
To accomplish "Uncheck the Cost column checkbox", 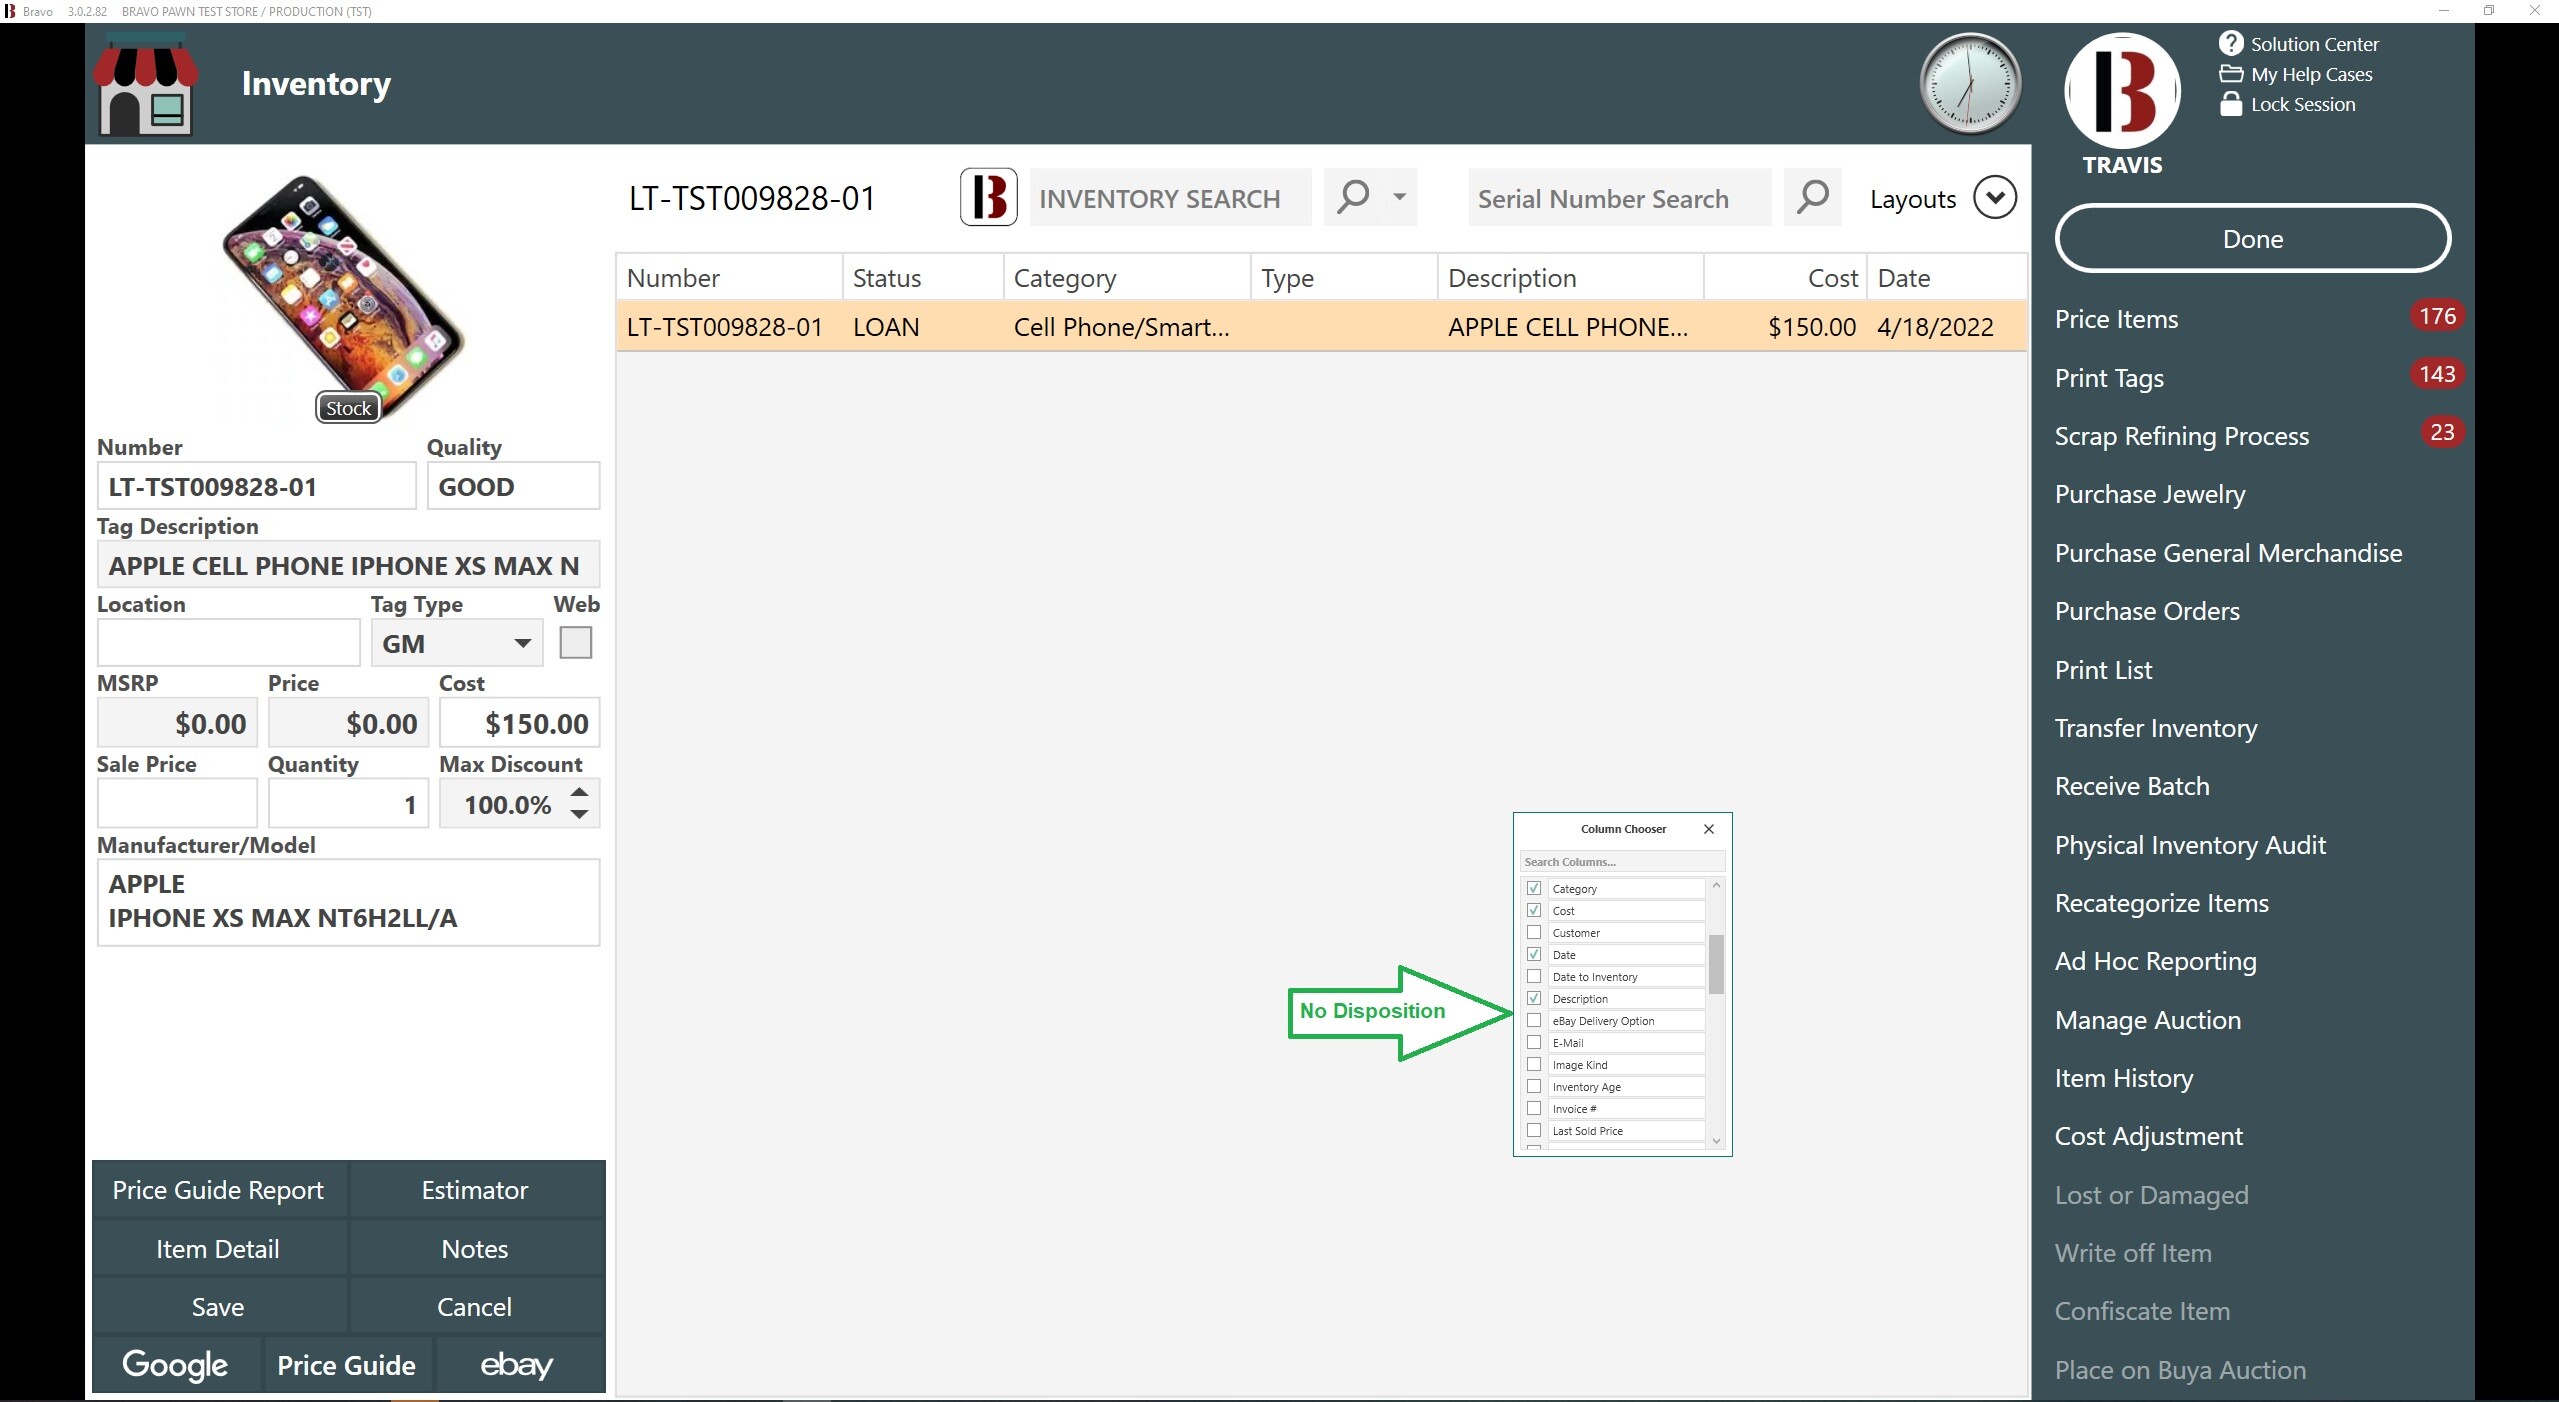I will pyautogui.click(x=1534, y=910).
